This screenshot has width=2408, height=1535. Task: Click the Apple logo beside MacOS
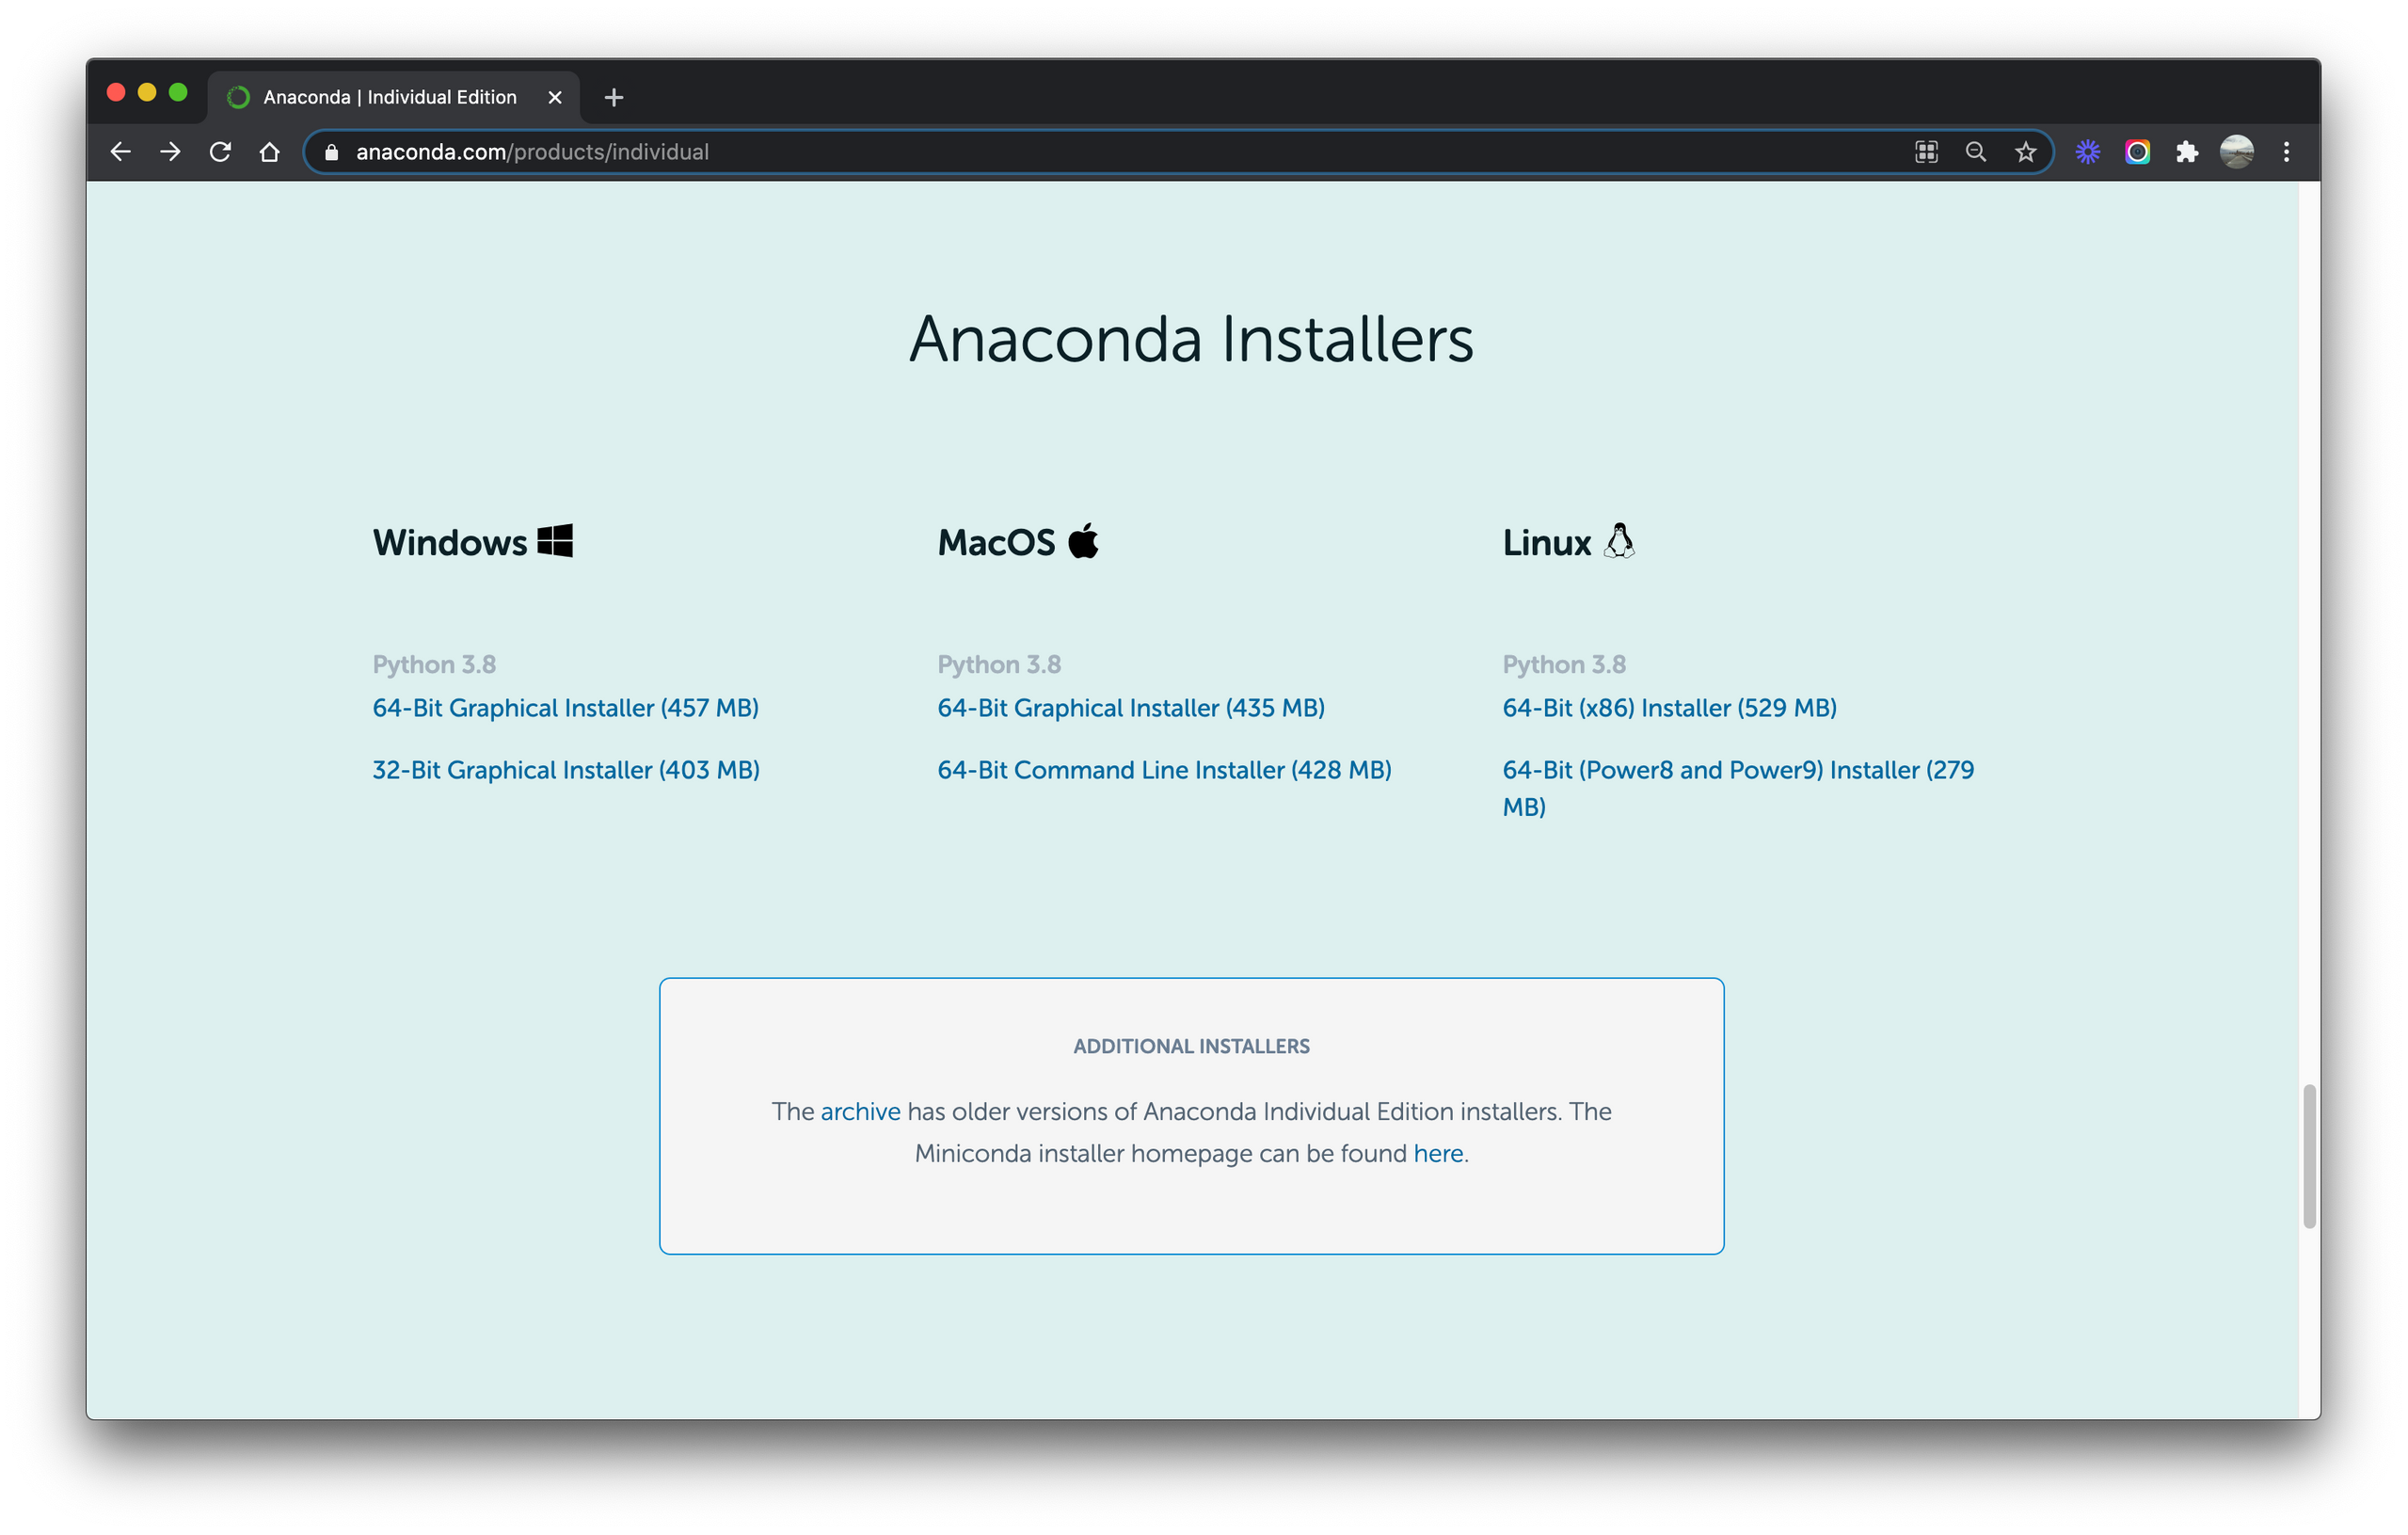click(x=1083, y=541)
